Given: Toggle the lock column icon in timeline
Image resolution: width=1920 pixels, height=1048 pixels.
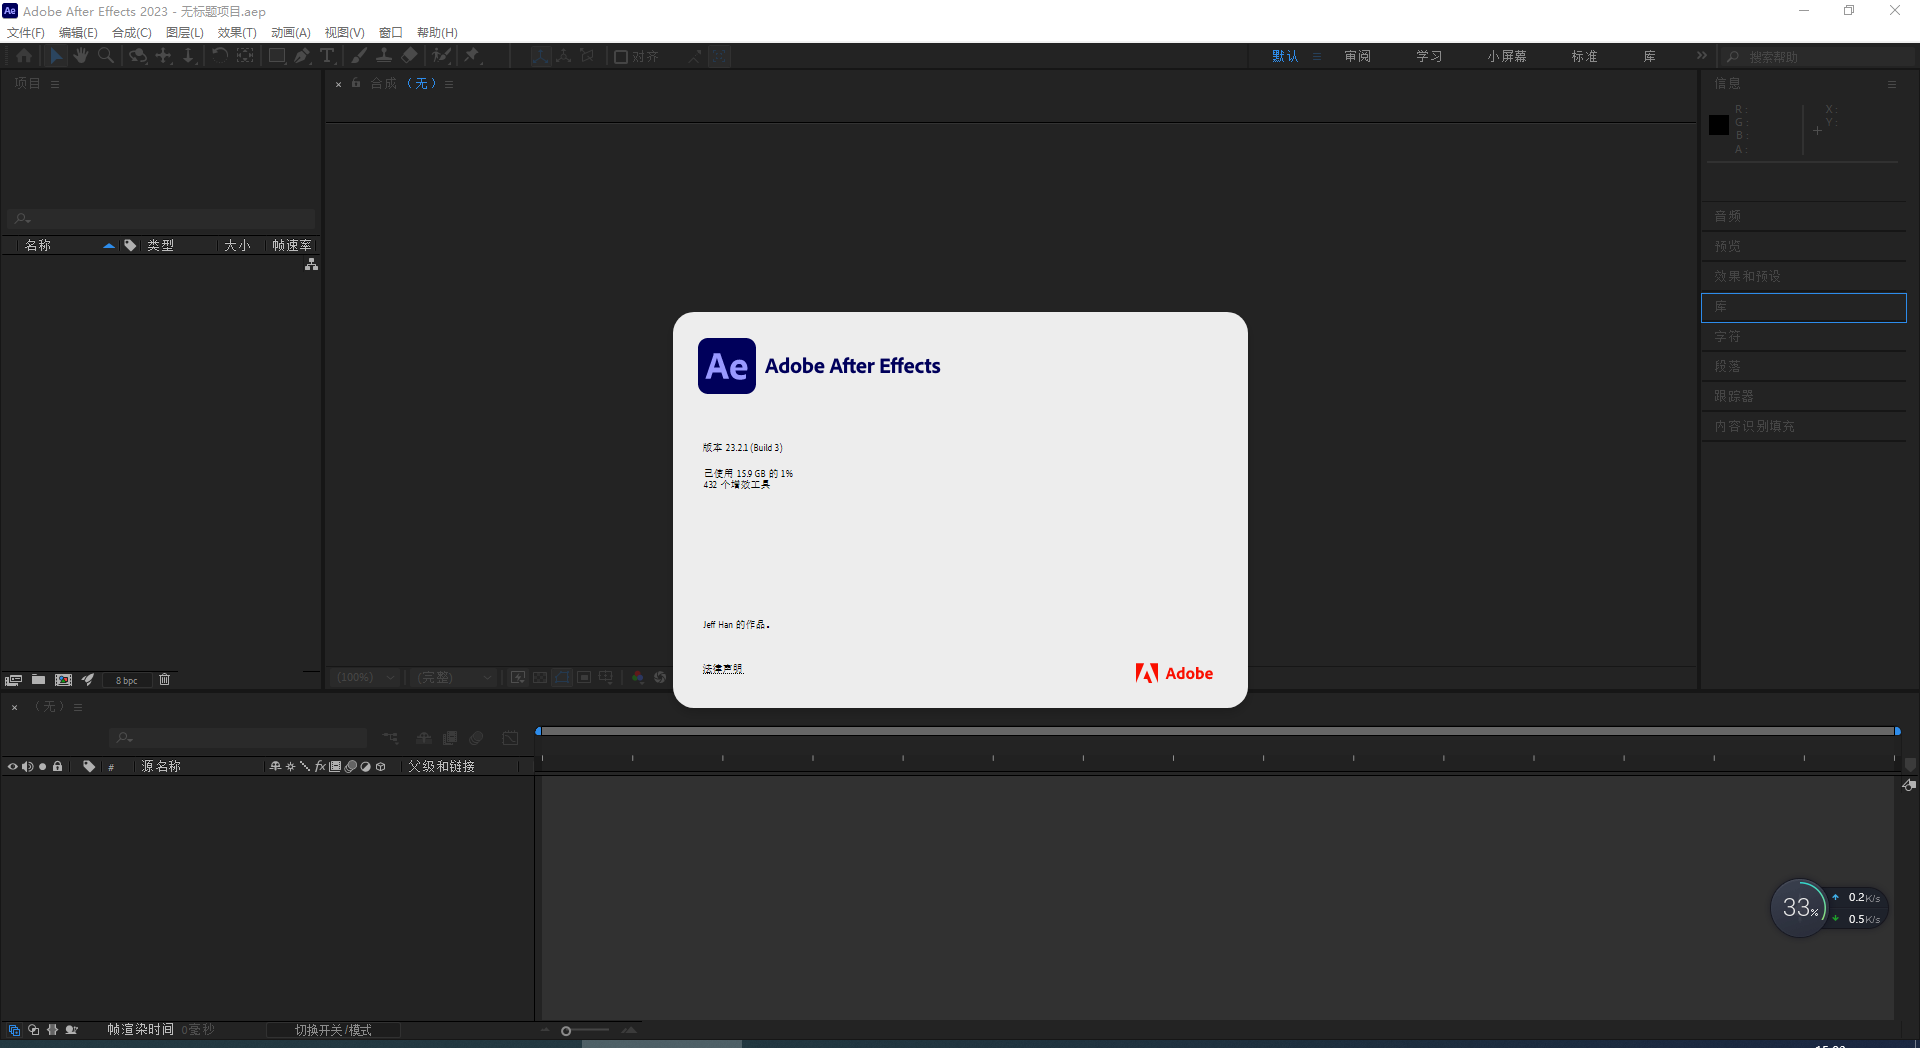Looking at the screenshot, I should (x=58, y=767).
